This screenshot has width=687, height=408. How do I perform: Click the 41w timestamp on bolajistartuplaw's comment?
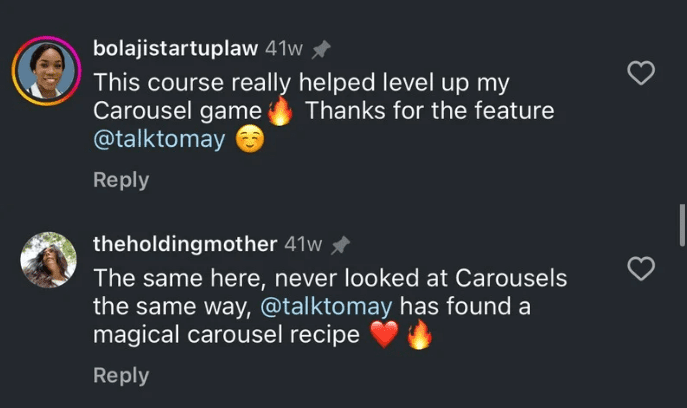pos(284,49)
